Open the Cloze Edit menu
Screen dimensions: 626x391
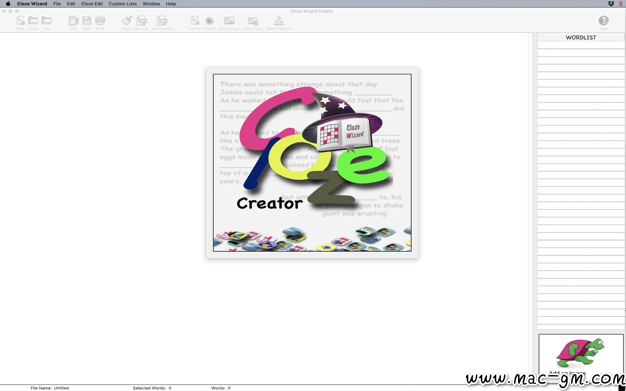coord(92,4)
